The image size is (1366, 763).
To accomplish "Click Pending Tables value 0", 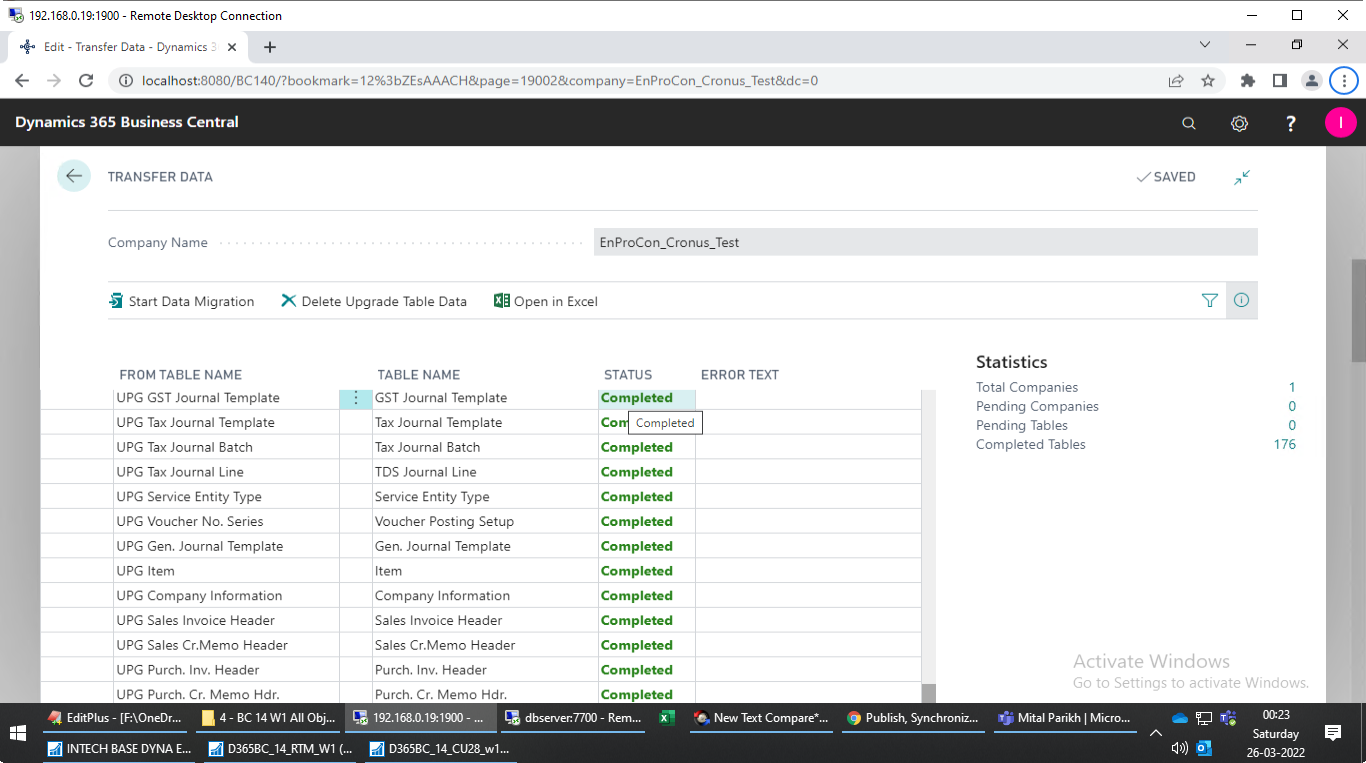I will (1292, 425).
